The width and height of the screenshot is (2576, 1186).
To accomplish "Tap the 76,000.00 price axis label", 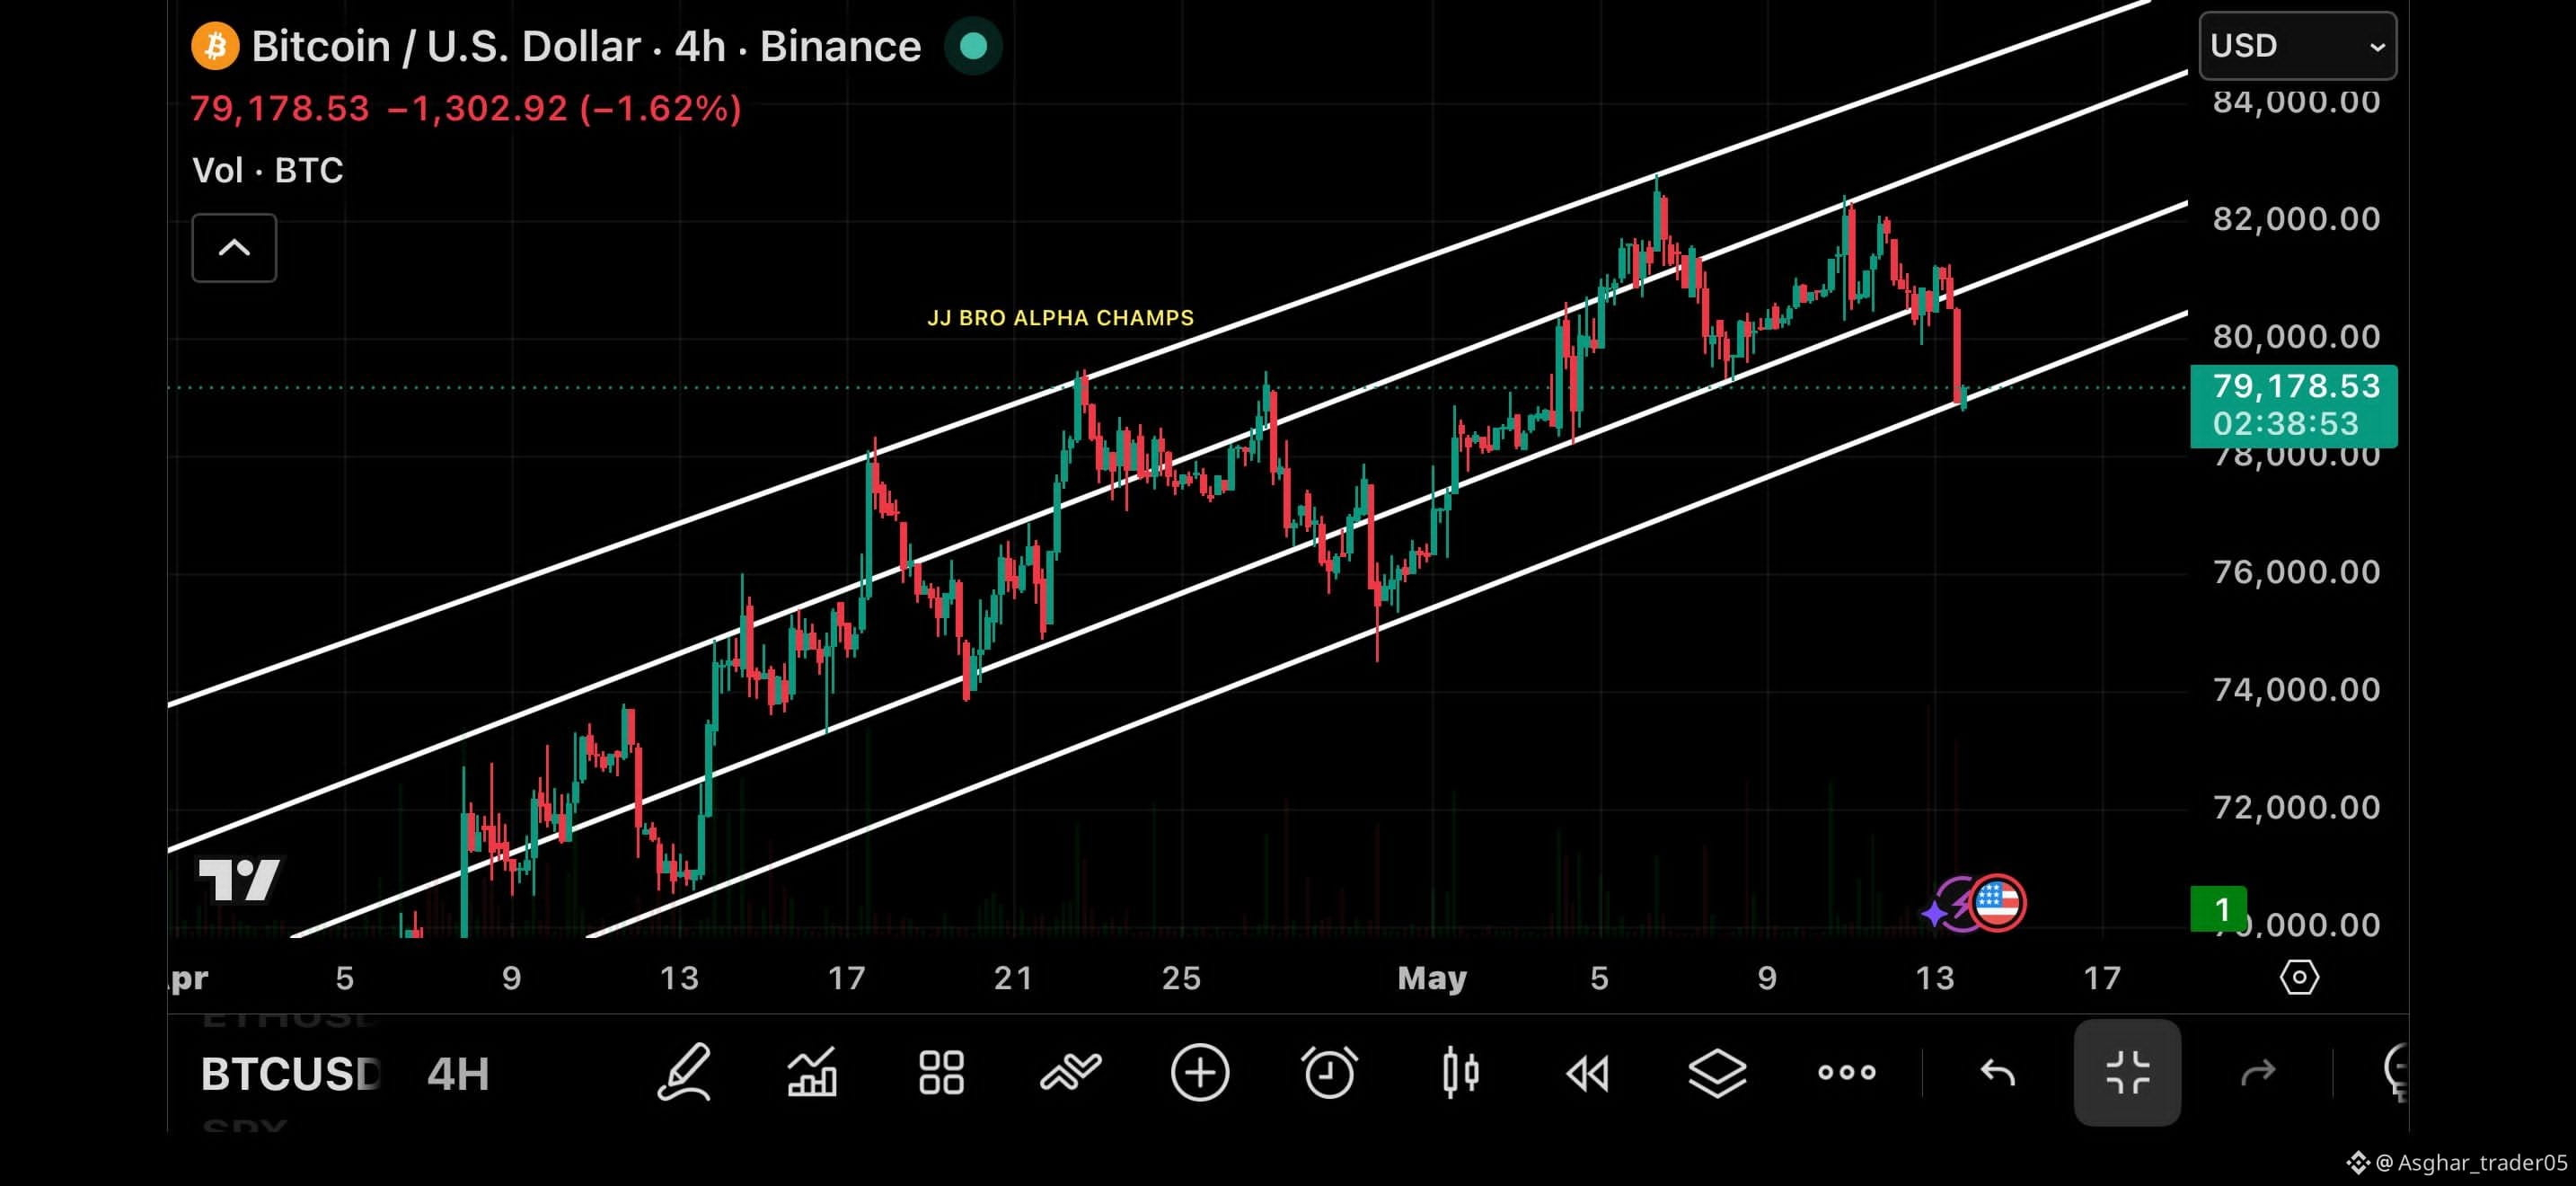I will coord(2296,571).
